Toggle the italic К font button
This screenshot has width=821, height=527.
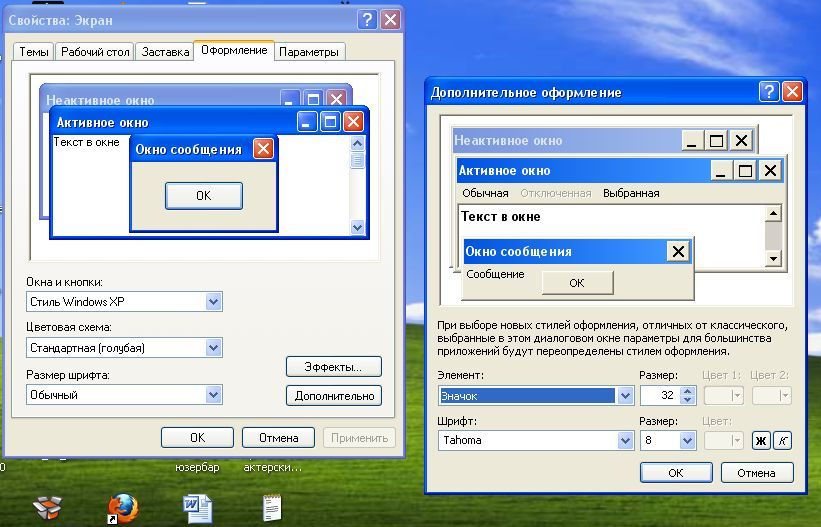pos(782,441)
